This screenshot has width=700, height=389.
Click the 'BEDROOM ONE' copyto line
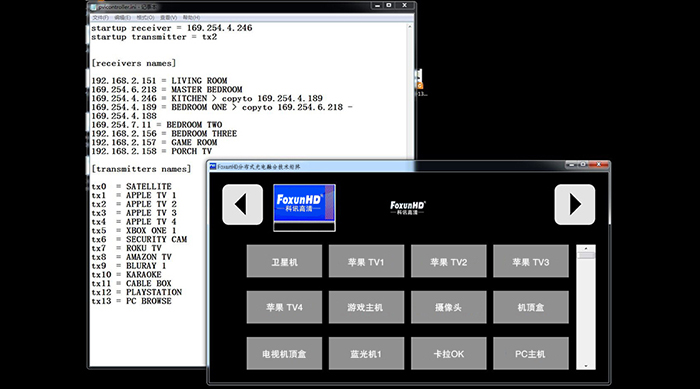(222, 107)
